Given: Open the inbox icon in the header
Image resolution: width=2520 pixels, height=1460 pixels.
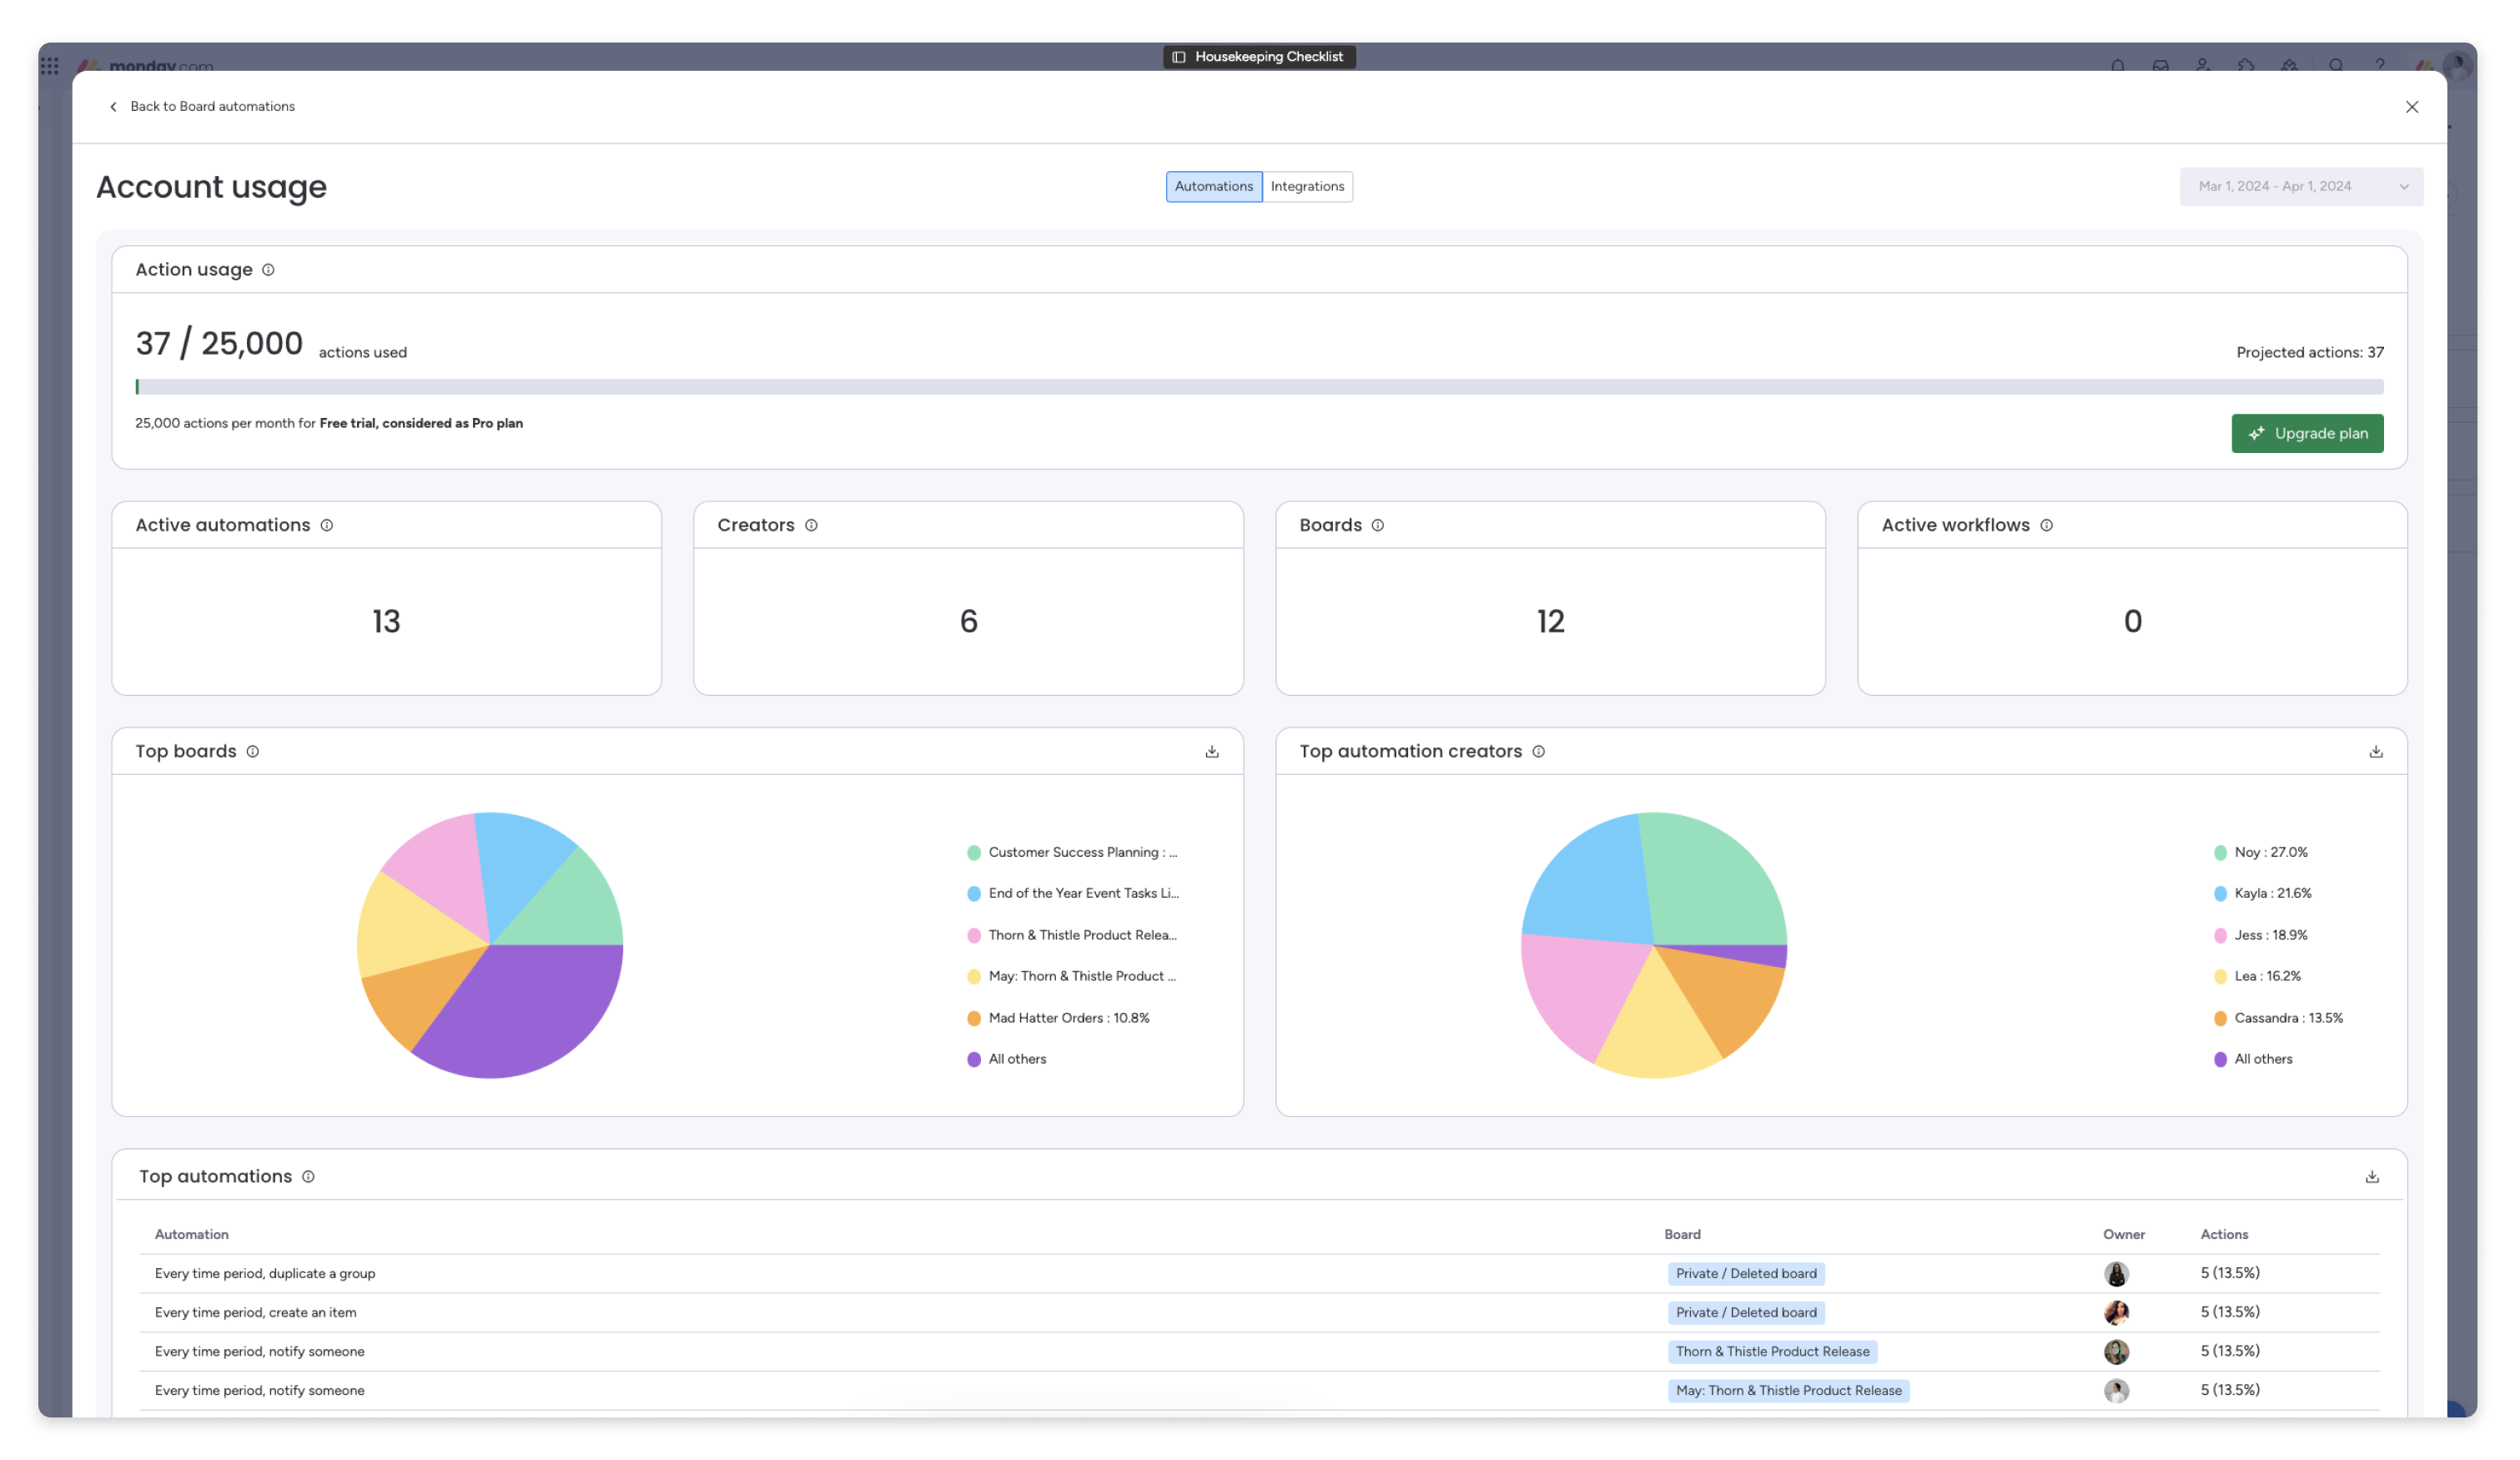Looking at the screenshot, I should pos(2161,64).
